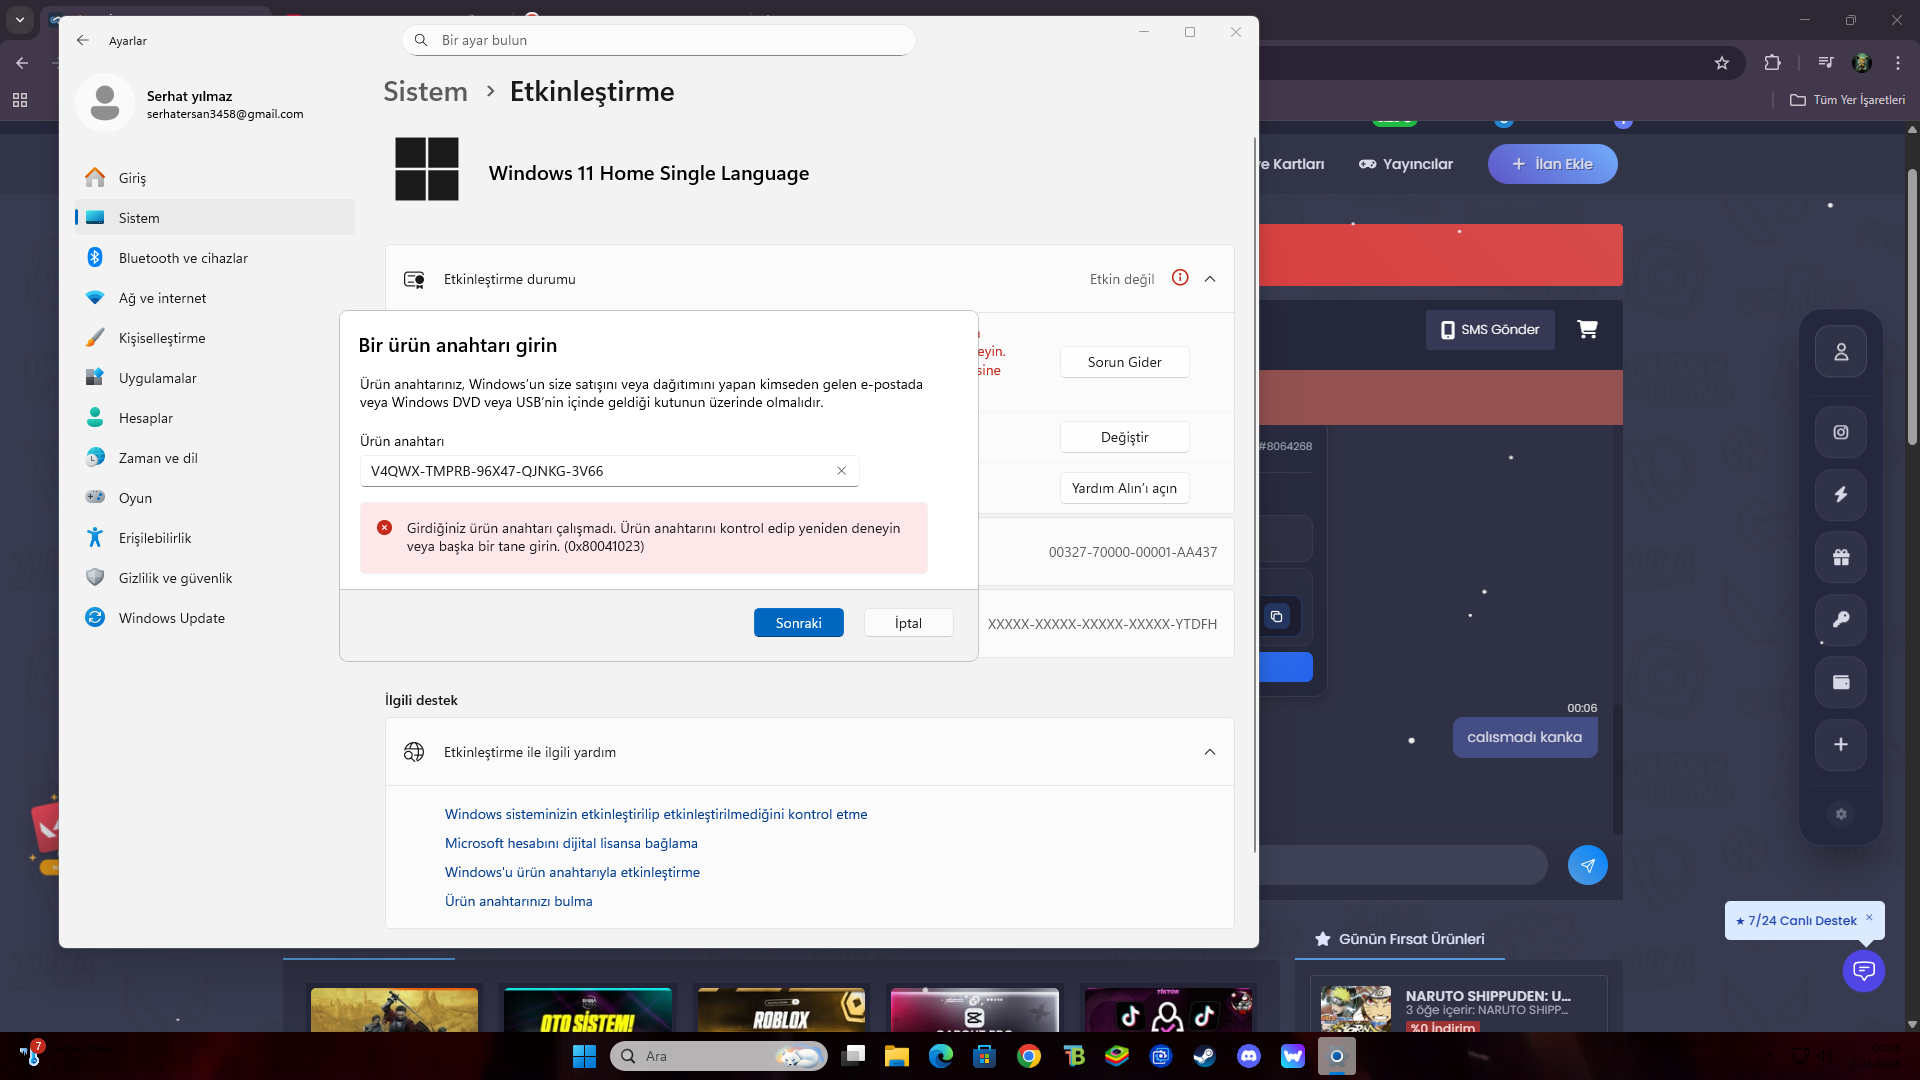
Task: Click the Instagram icon in website sidebar
Action: pyautogui.click(x=1840, y=432)
